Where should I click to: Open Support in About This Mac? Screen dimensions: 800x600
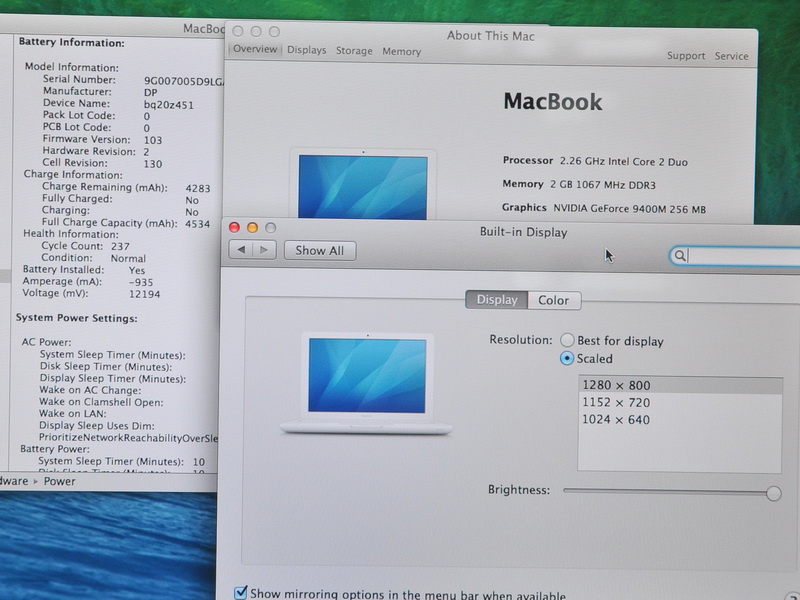pos(686,56)
